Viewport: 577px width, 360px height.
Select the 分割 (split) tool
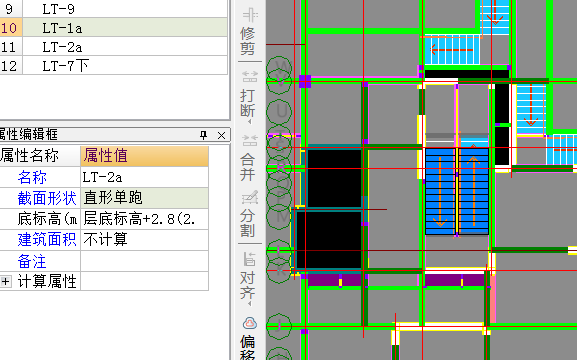pos(250,214)
